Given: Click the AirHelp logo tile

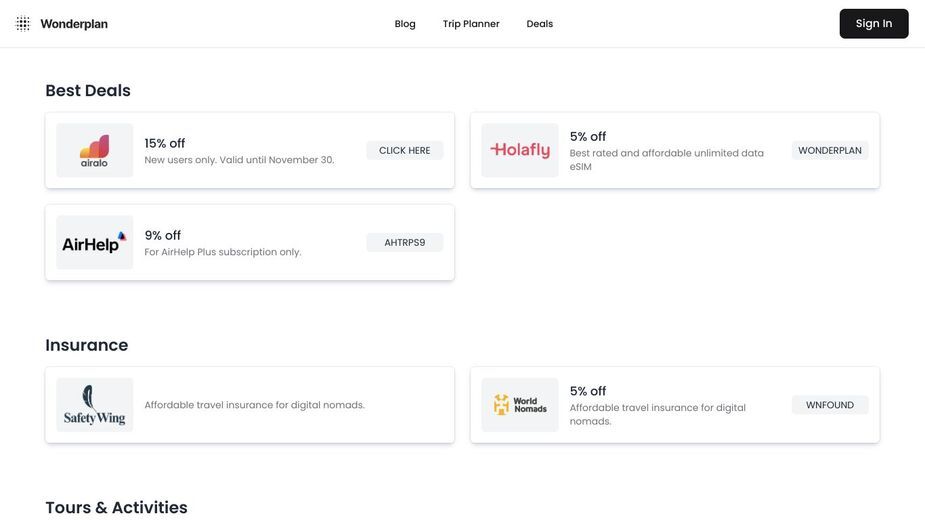Looking at the screenshot, I should (x=94, y=243).
